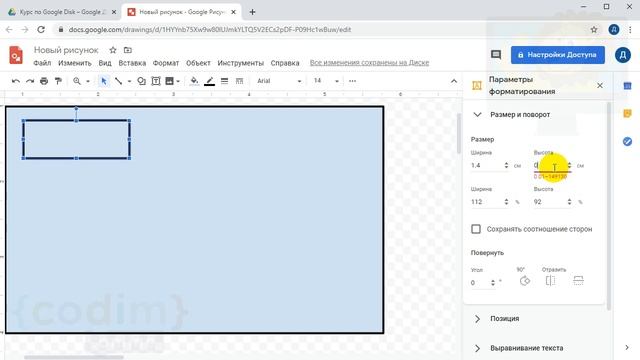Image resolution: width=640 pixels, height=360 pixels.
Task: Print the drawing with printer icon
Action: 44,81
